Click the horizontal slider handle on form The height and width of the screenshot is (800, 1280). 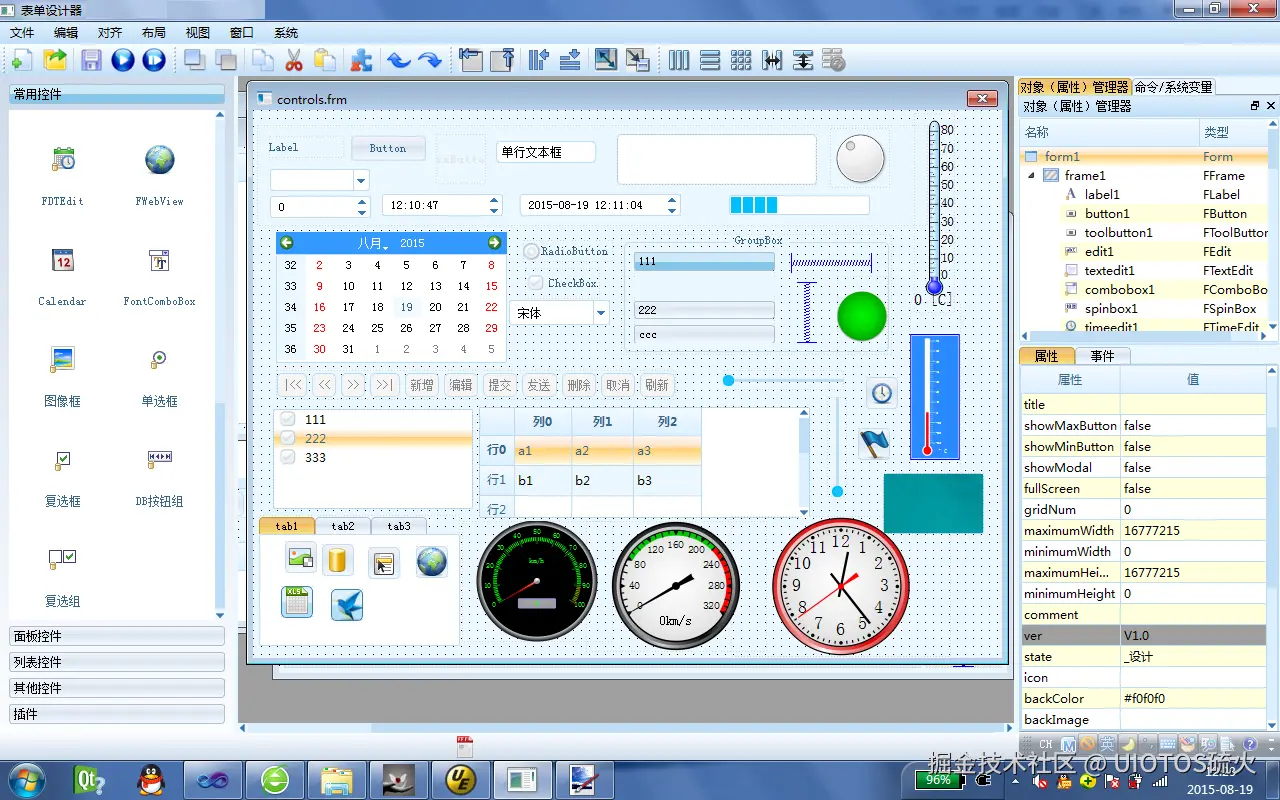tap(728, 380)
